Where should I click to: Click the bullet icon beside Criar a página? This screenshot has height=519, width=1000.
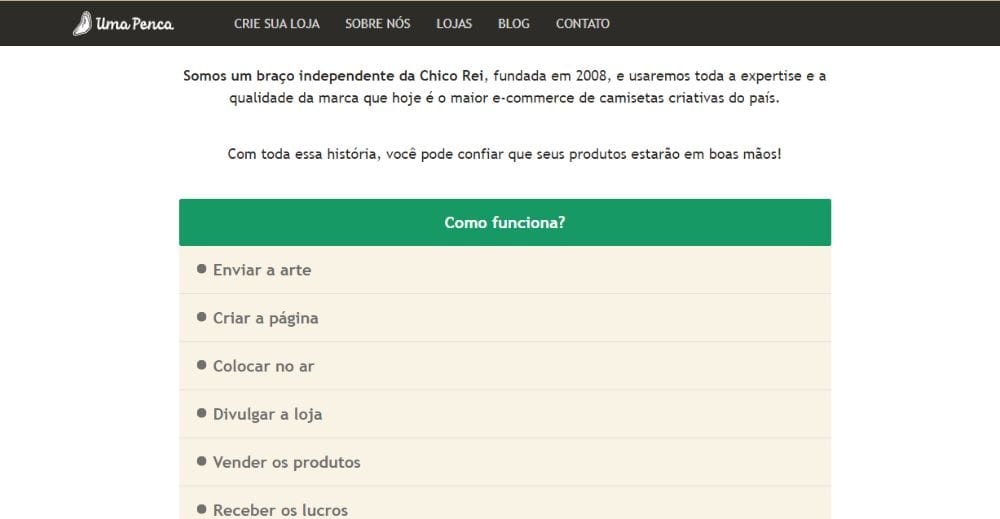point(202,317)
